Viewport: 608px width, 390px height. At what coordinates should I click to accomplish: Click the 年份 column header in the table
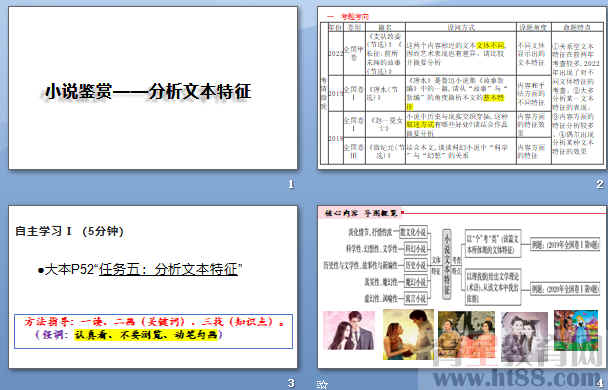coord(336,27)
